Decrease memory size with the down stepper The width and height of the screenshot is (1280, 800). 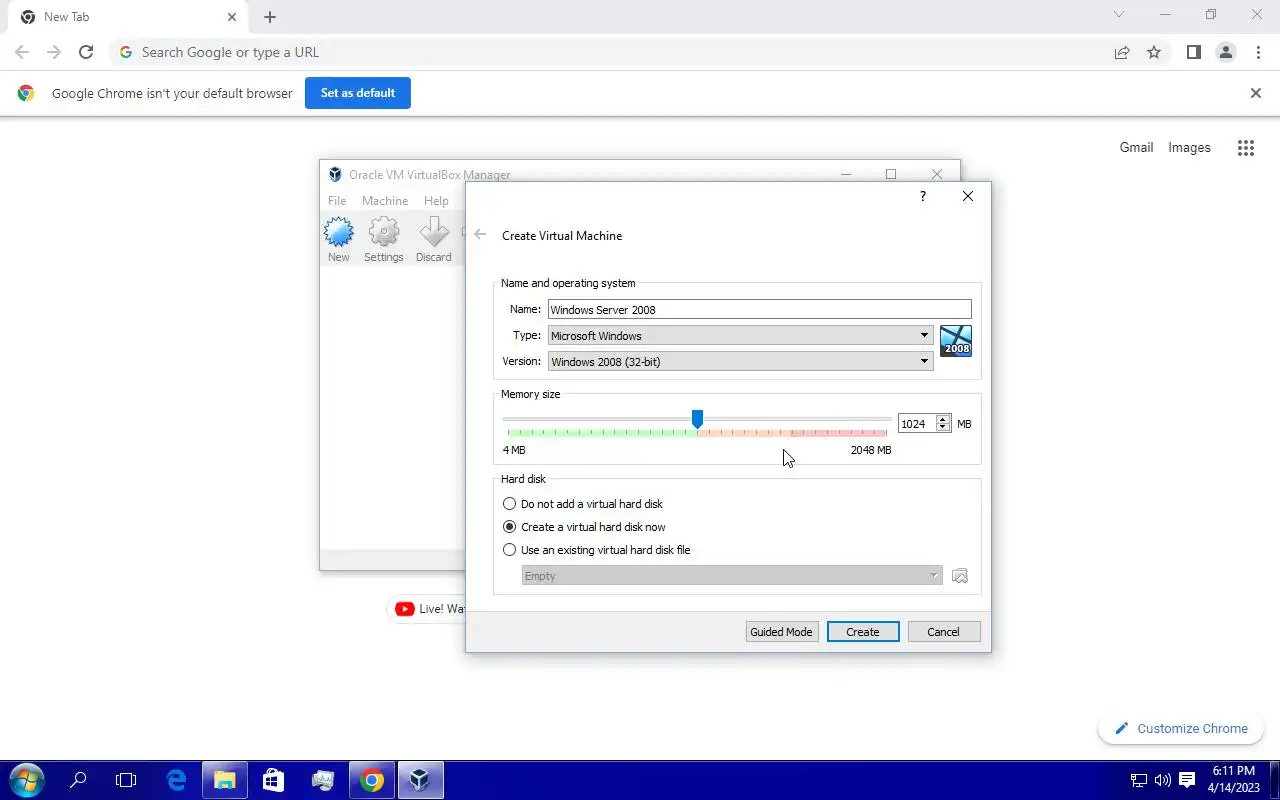point(942,428)
